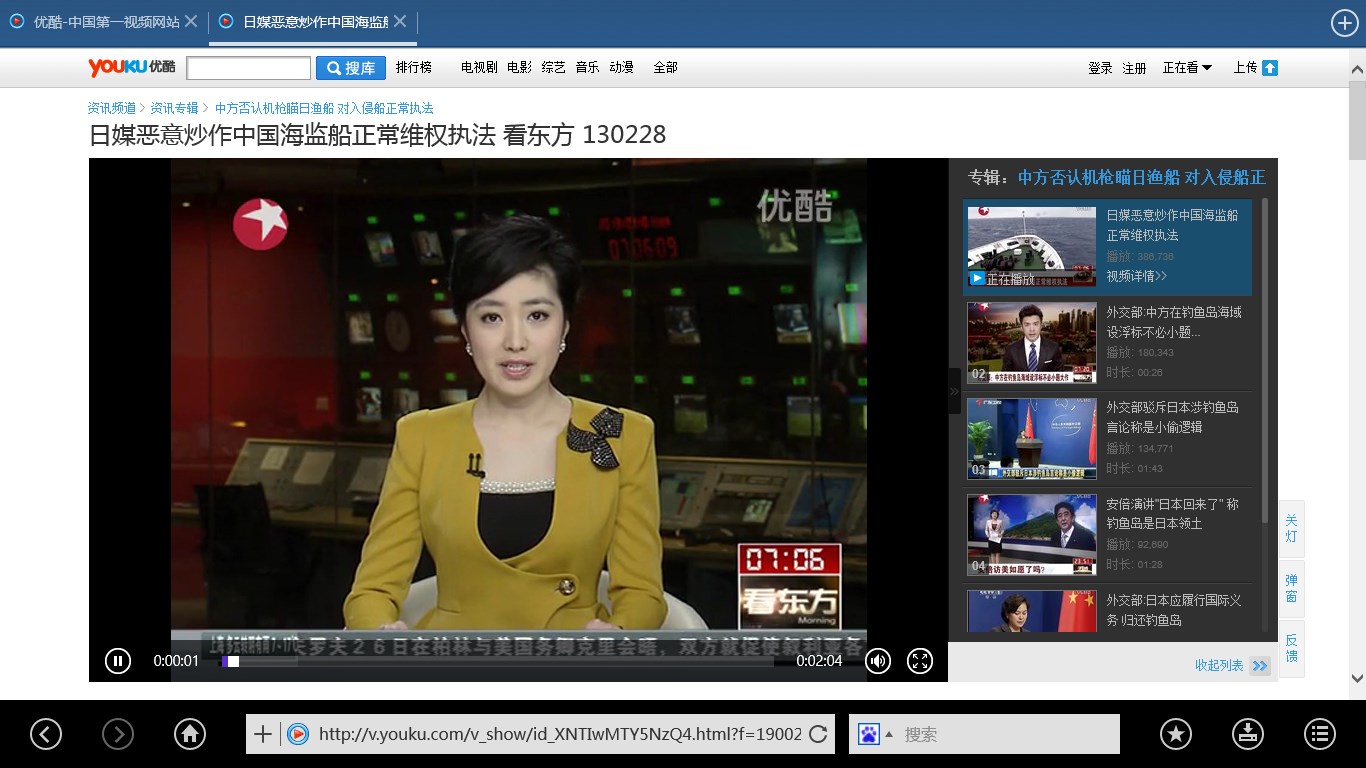Click the Youku logo
Image resolution: width=1366 pixels, height=768 pixels.
[131, 67]
